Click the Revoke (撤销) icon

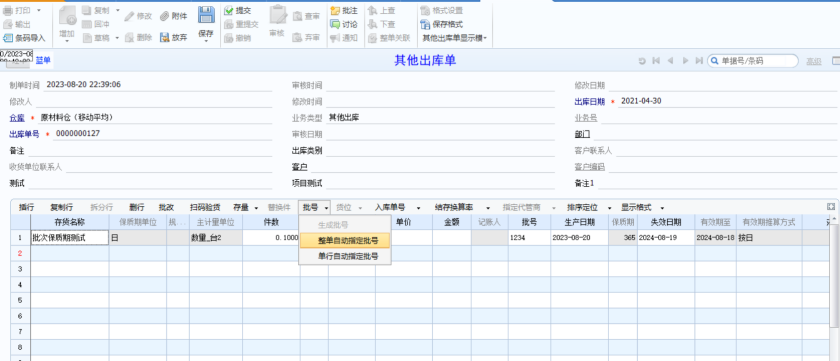229,38
